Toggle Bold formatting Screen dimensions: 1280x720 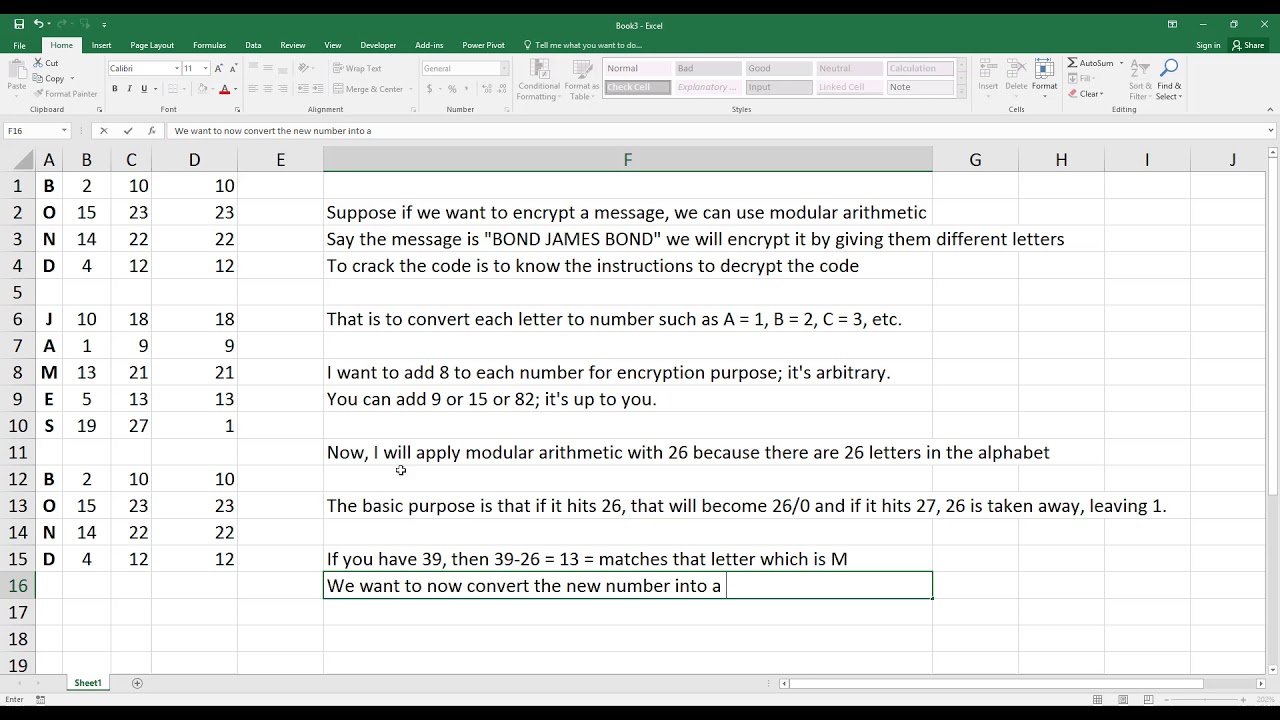pyautogui.click(x=115, y=89)
